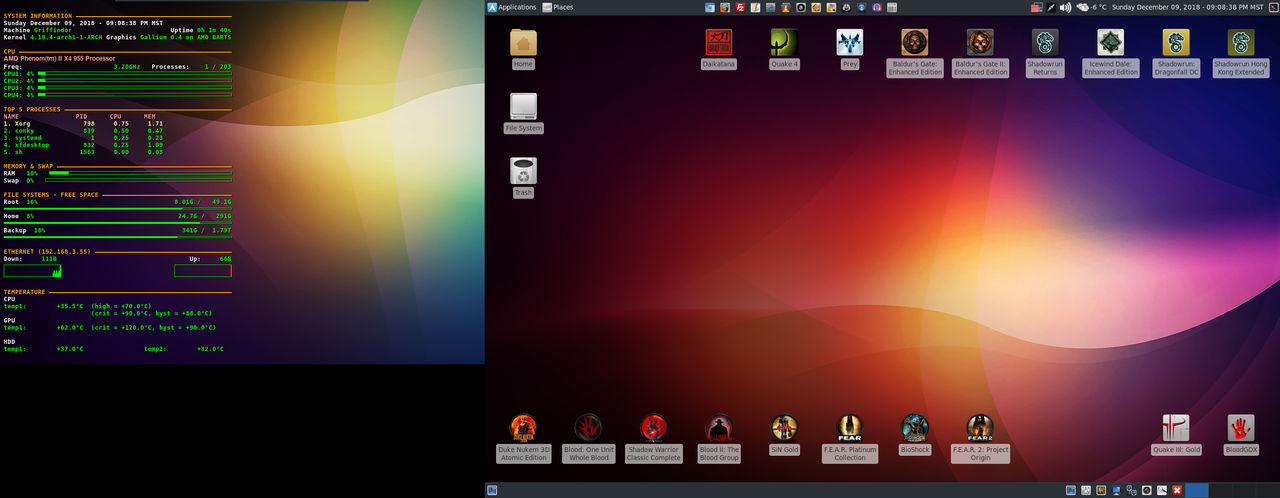Click the conky SYSTEM INFORMATION heading
1280x498 pixels.
click(38, 17)
